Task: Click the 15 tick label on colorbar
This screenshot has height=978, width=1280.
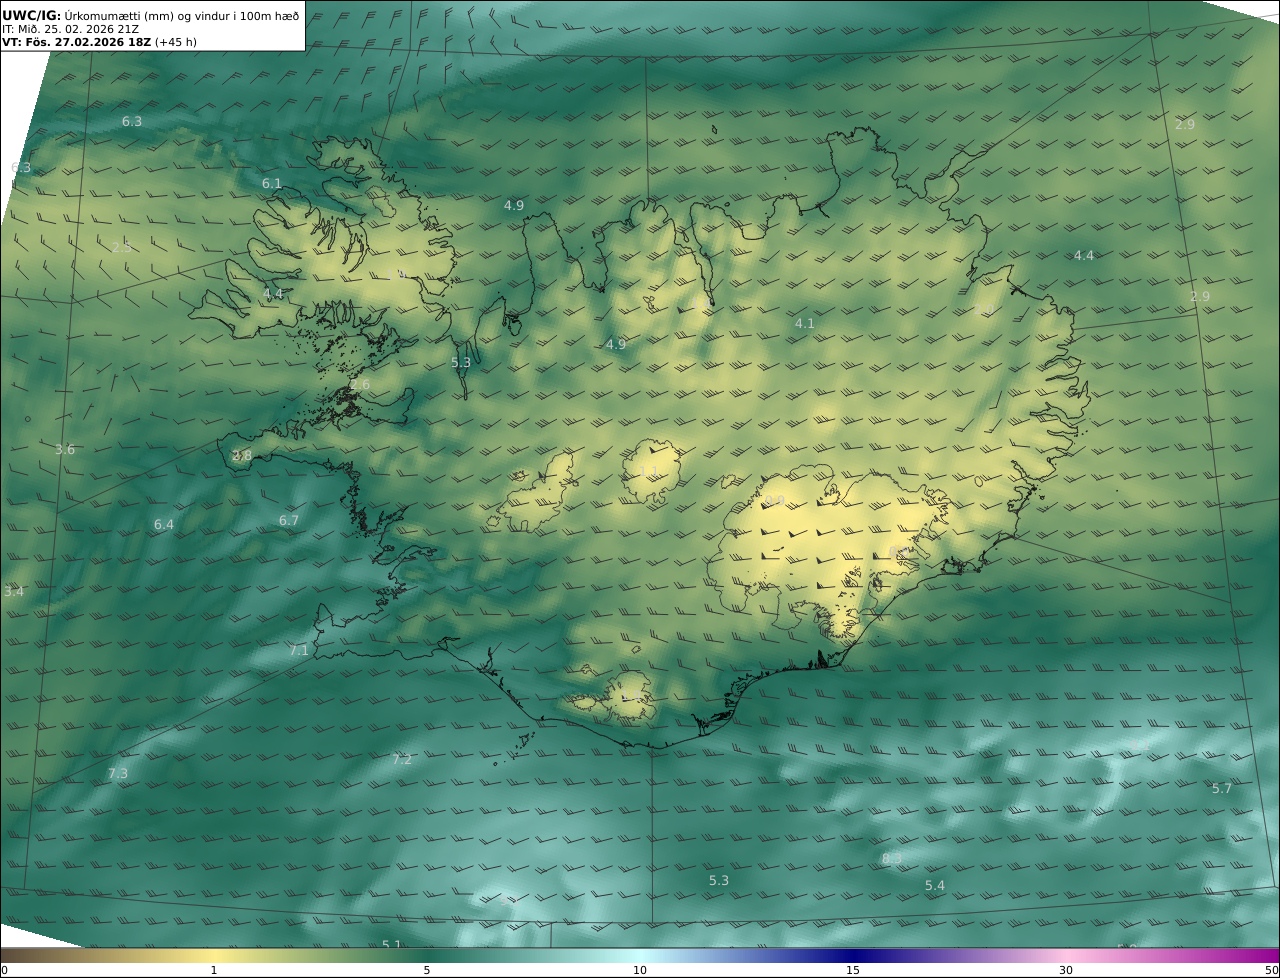Action: (853, 970)
